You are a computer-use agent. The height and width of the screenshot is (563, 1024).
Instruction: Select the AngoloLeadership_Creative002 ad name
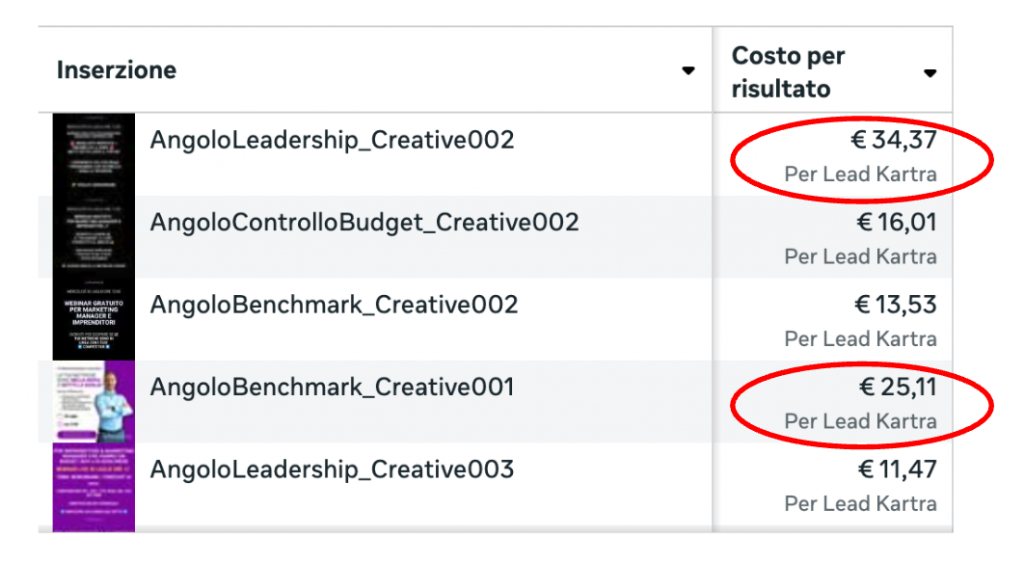pos(332,140)
